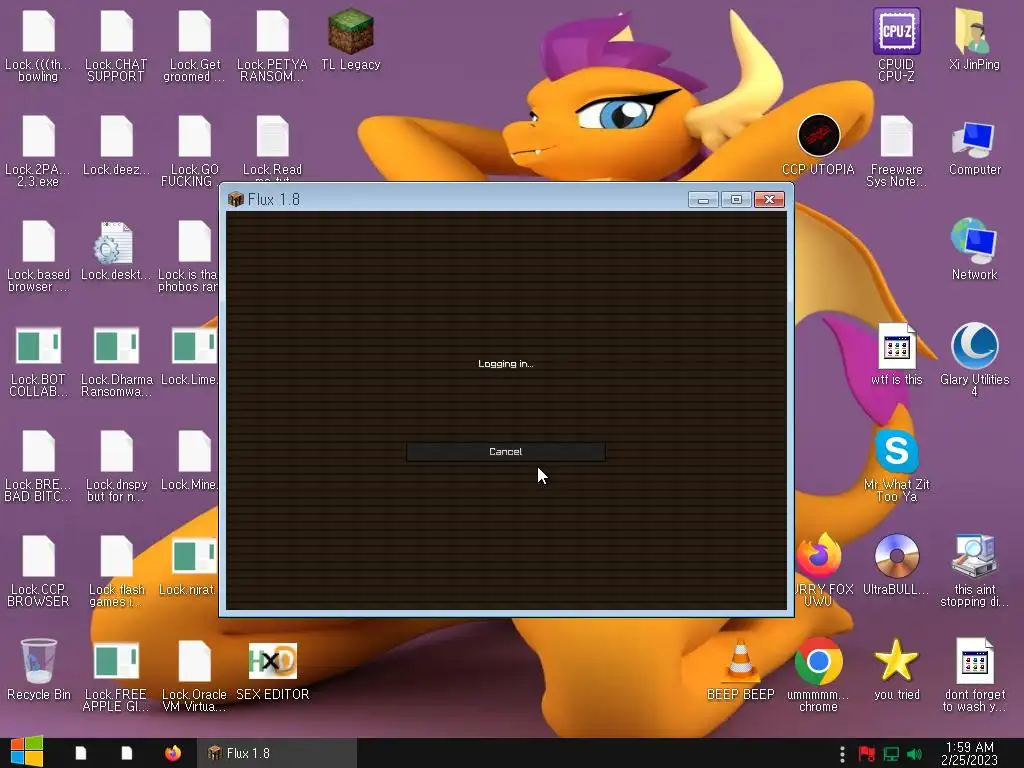This screenshot has width=1024, height=768.
Task: Launch VLC labeled BEEP BEEP
Action: tap(740, 669)
